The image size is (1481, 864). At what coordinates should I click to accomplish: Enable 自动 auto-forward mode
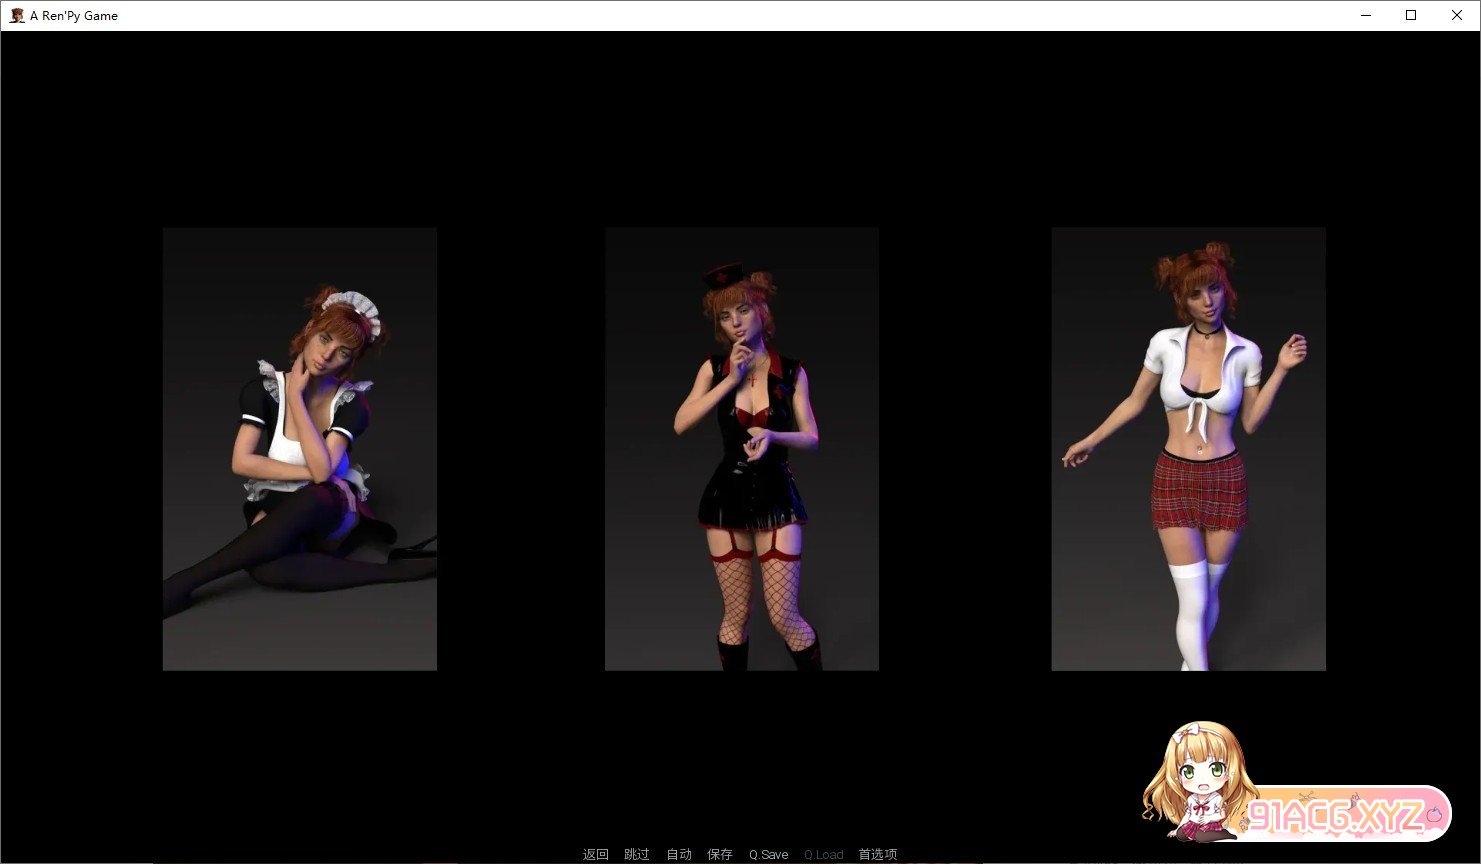point(679,854)
